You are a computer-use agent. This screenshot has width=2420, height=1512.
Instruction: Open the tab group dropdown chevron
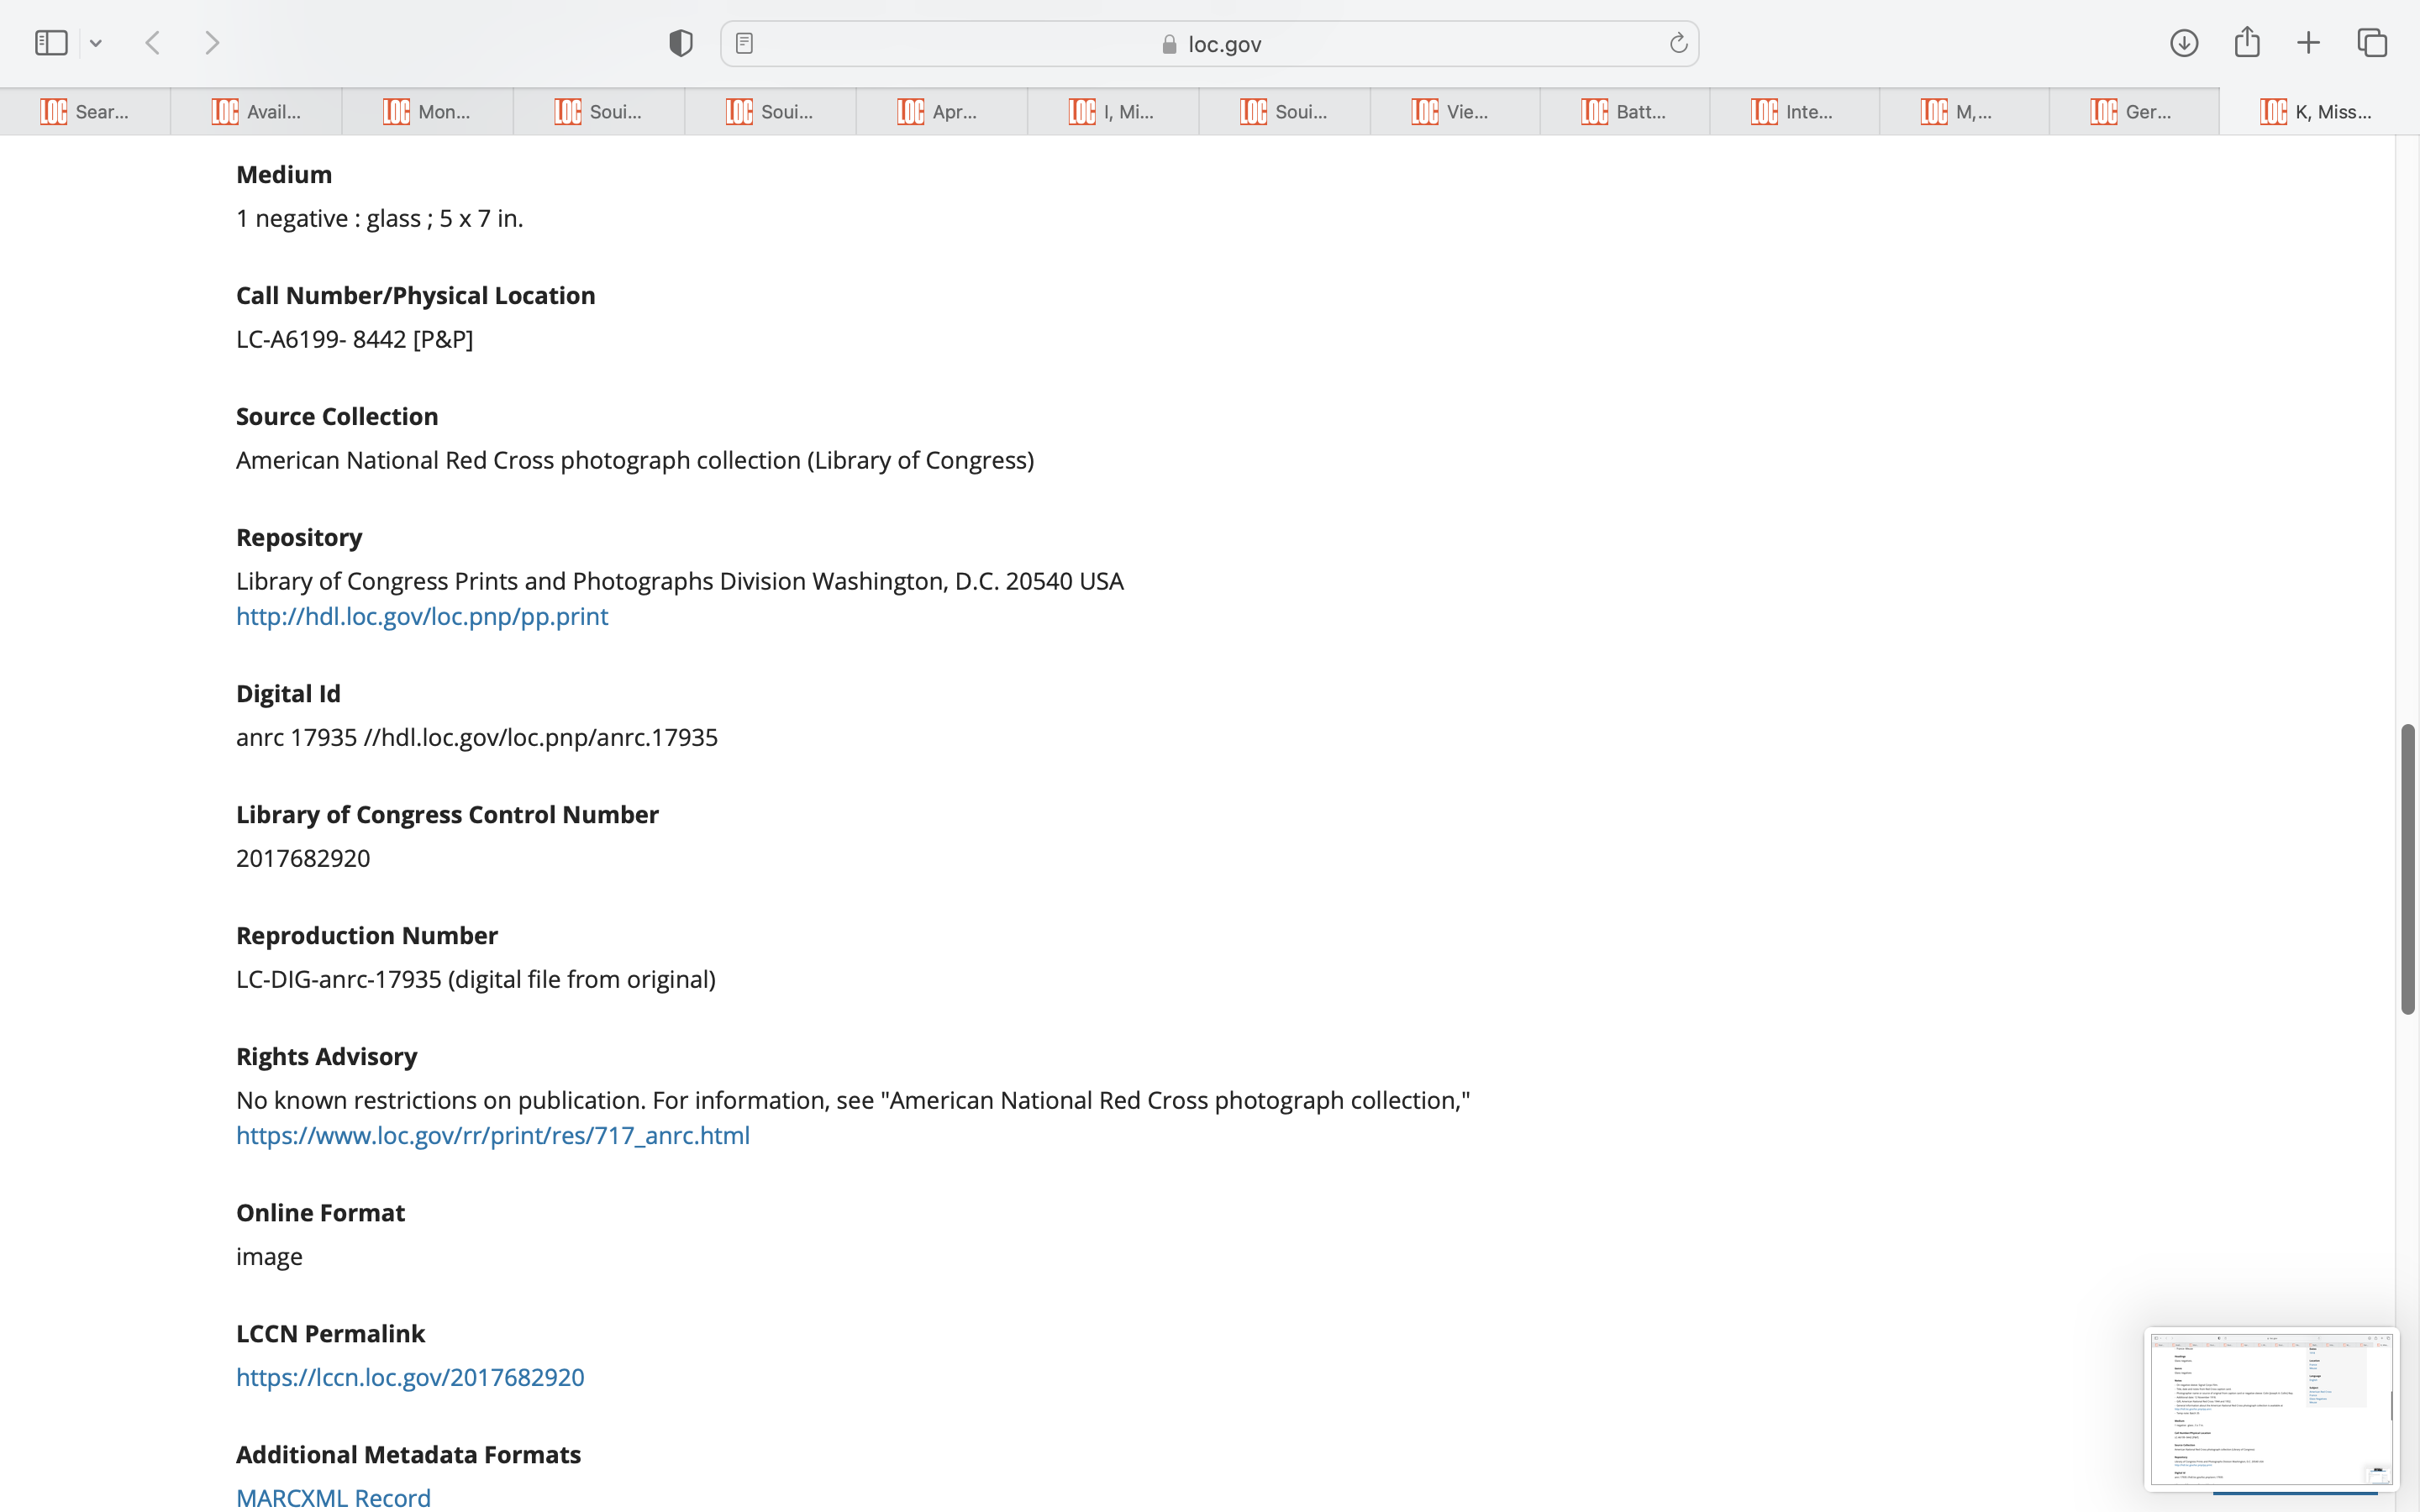(96, 43)
